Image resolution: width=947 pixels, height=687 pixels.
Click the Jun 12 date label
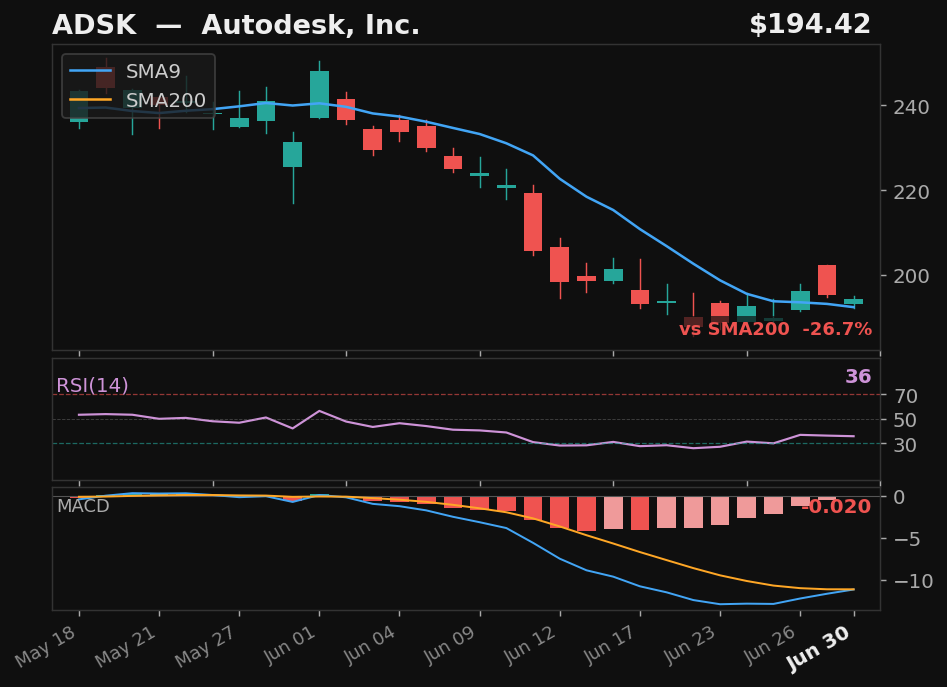click(530, 645)
